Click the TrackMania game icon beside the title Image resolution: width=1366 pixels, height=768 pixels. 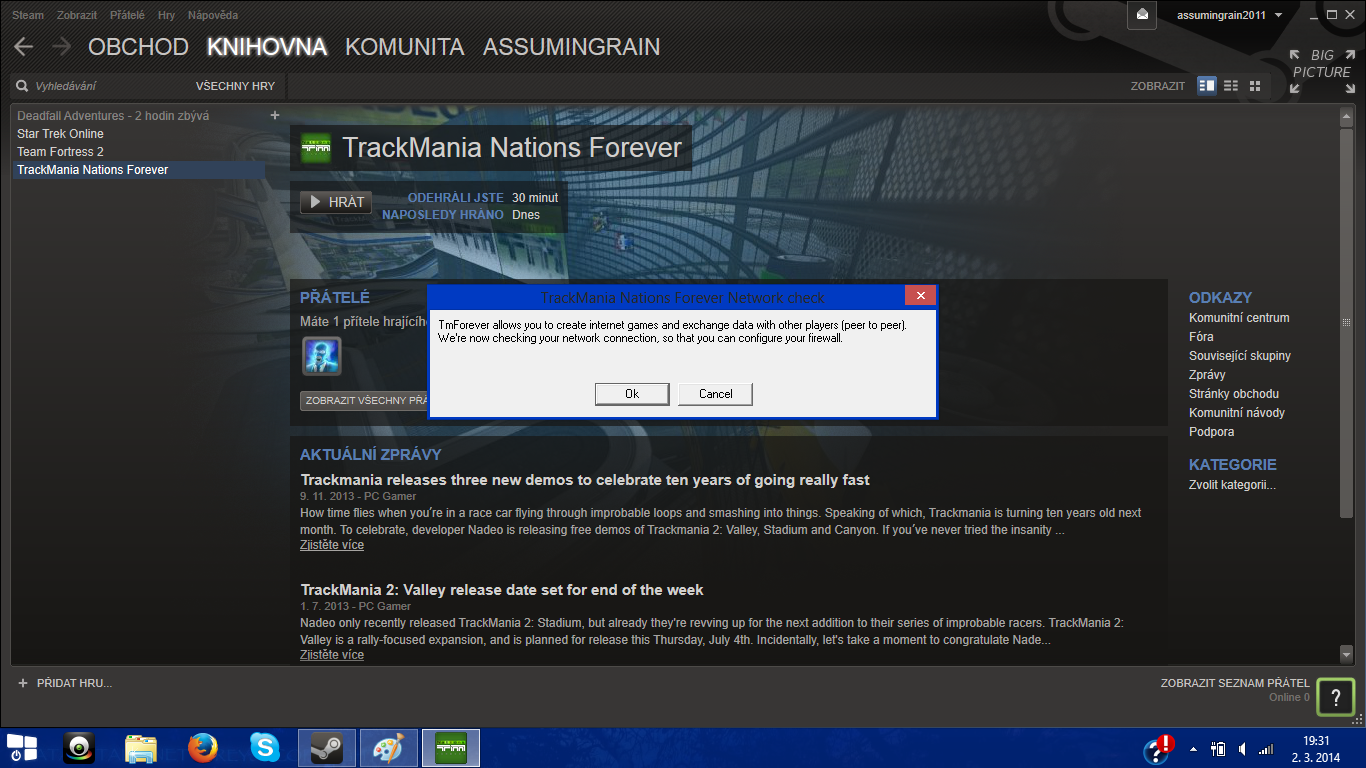[x=317, y=148]
